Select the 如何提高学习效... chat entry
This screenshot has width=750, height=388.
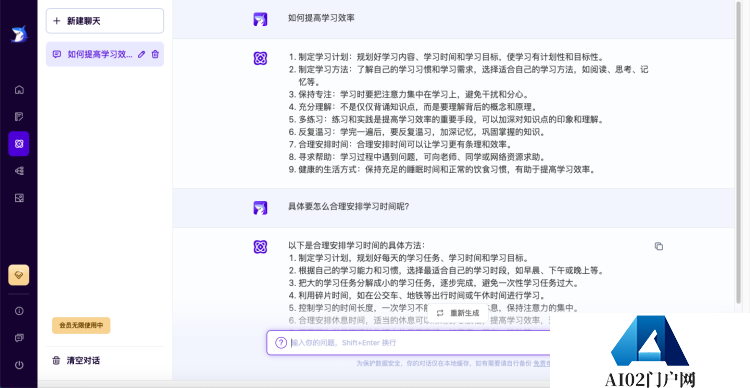[105, 54]
